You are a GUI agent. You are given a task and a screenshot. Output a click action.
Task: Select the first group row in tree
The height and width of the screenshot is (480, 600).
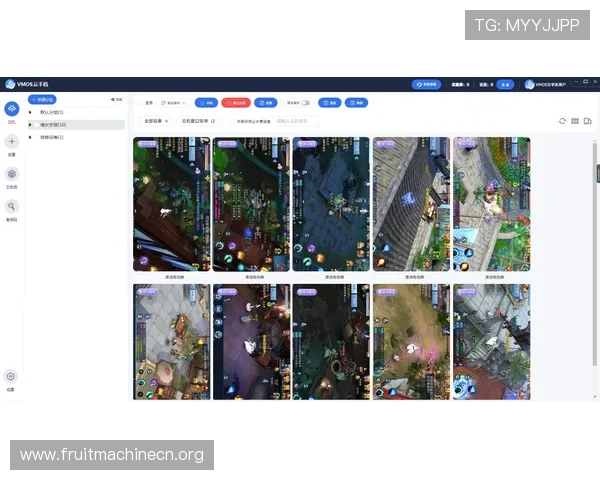[76, 113]
